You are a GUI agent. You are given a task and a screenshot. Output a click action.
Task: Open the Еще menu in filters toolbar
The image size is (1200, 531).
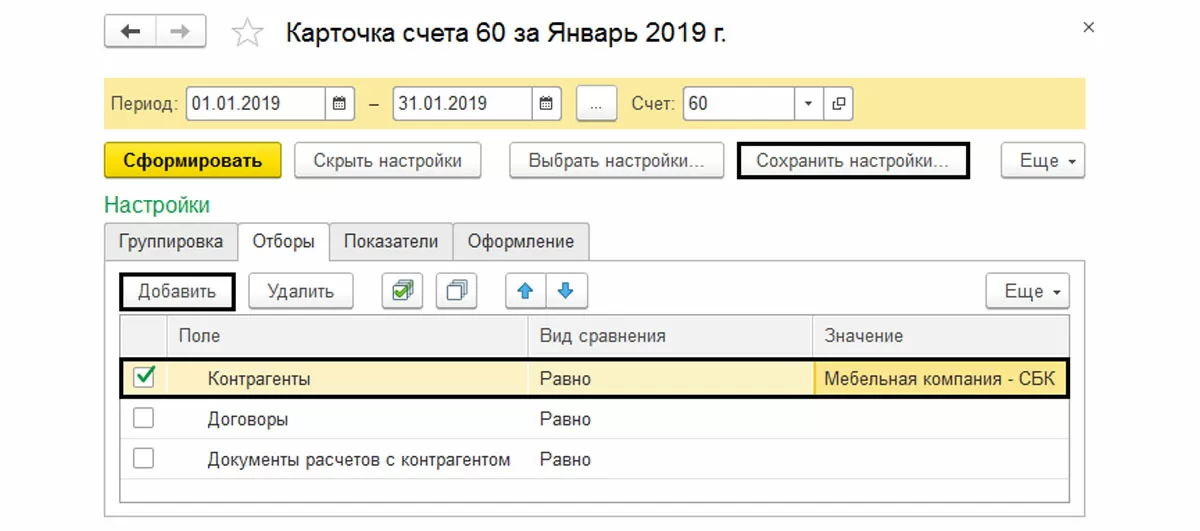coord(1027,291)
